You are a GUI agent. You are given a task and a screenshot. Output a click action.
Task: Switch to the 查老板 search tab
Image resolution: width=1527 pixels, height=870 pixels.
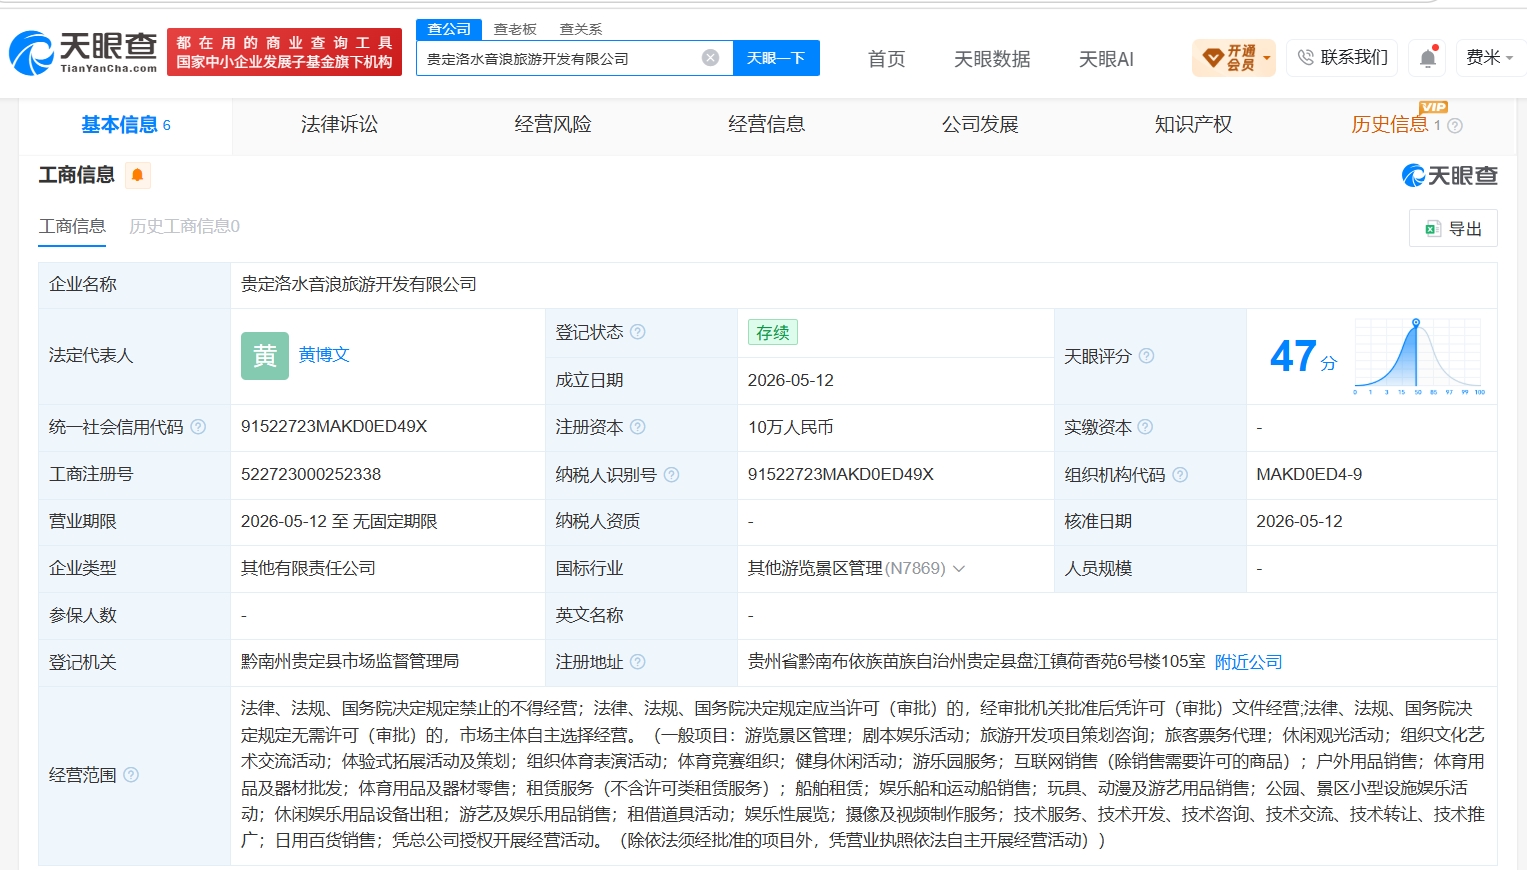515,29
